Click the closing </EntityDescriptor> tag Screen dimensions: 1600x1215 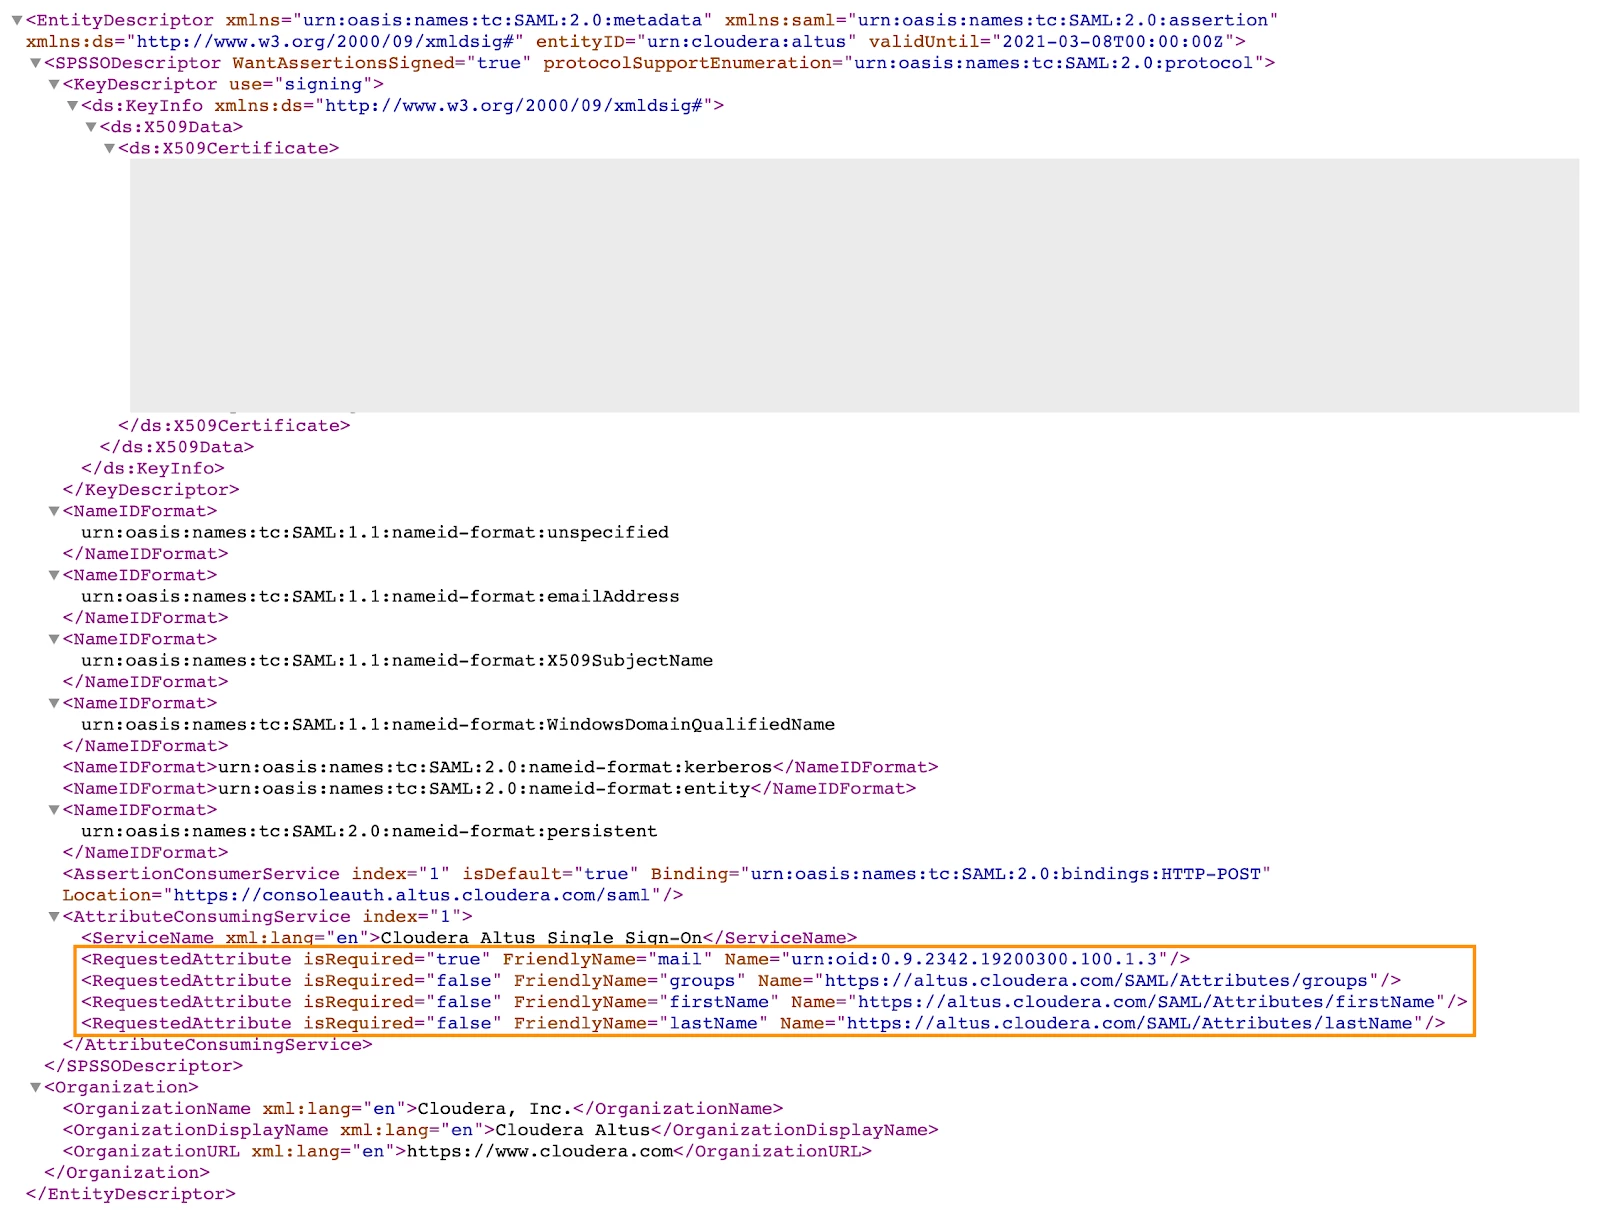click(x=131, y=1194)
